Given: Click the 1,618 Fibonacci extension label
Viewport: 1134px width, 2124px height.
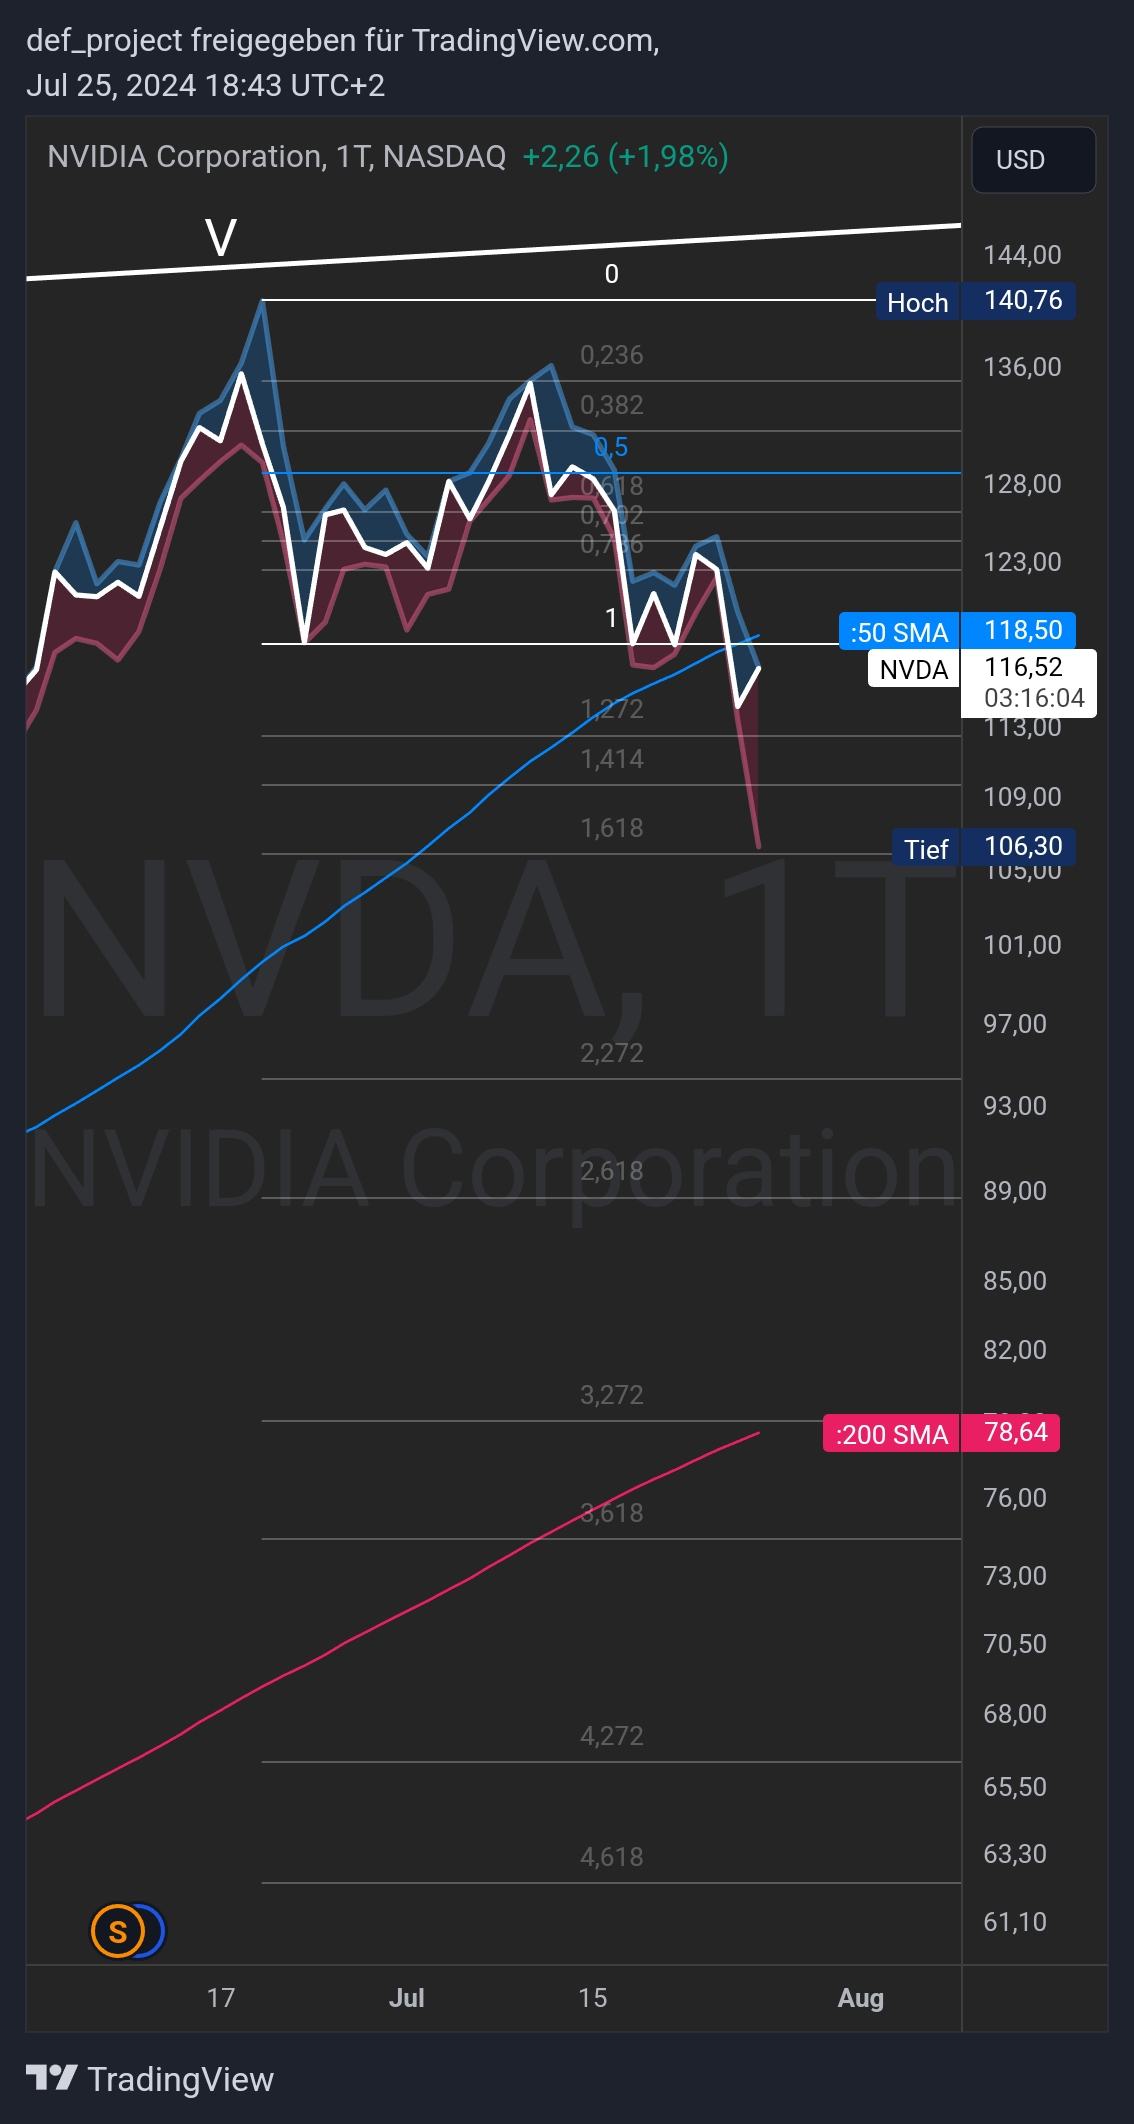Looking at the screenshot, I should (x=611, y=828).
